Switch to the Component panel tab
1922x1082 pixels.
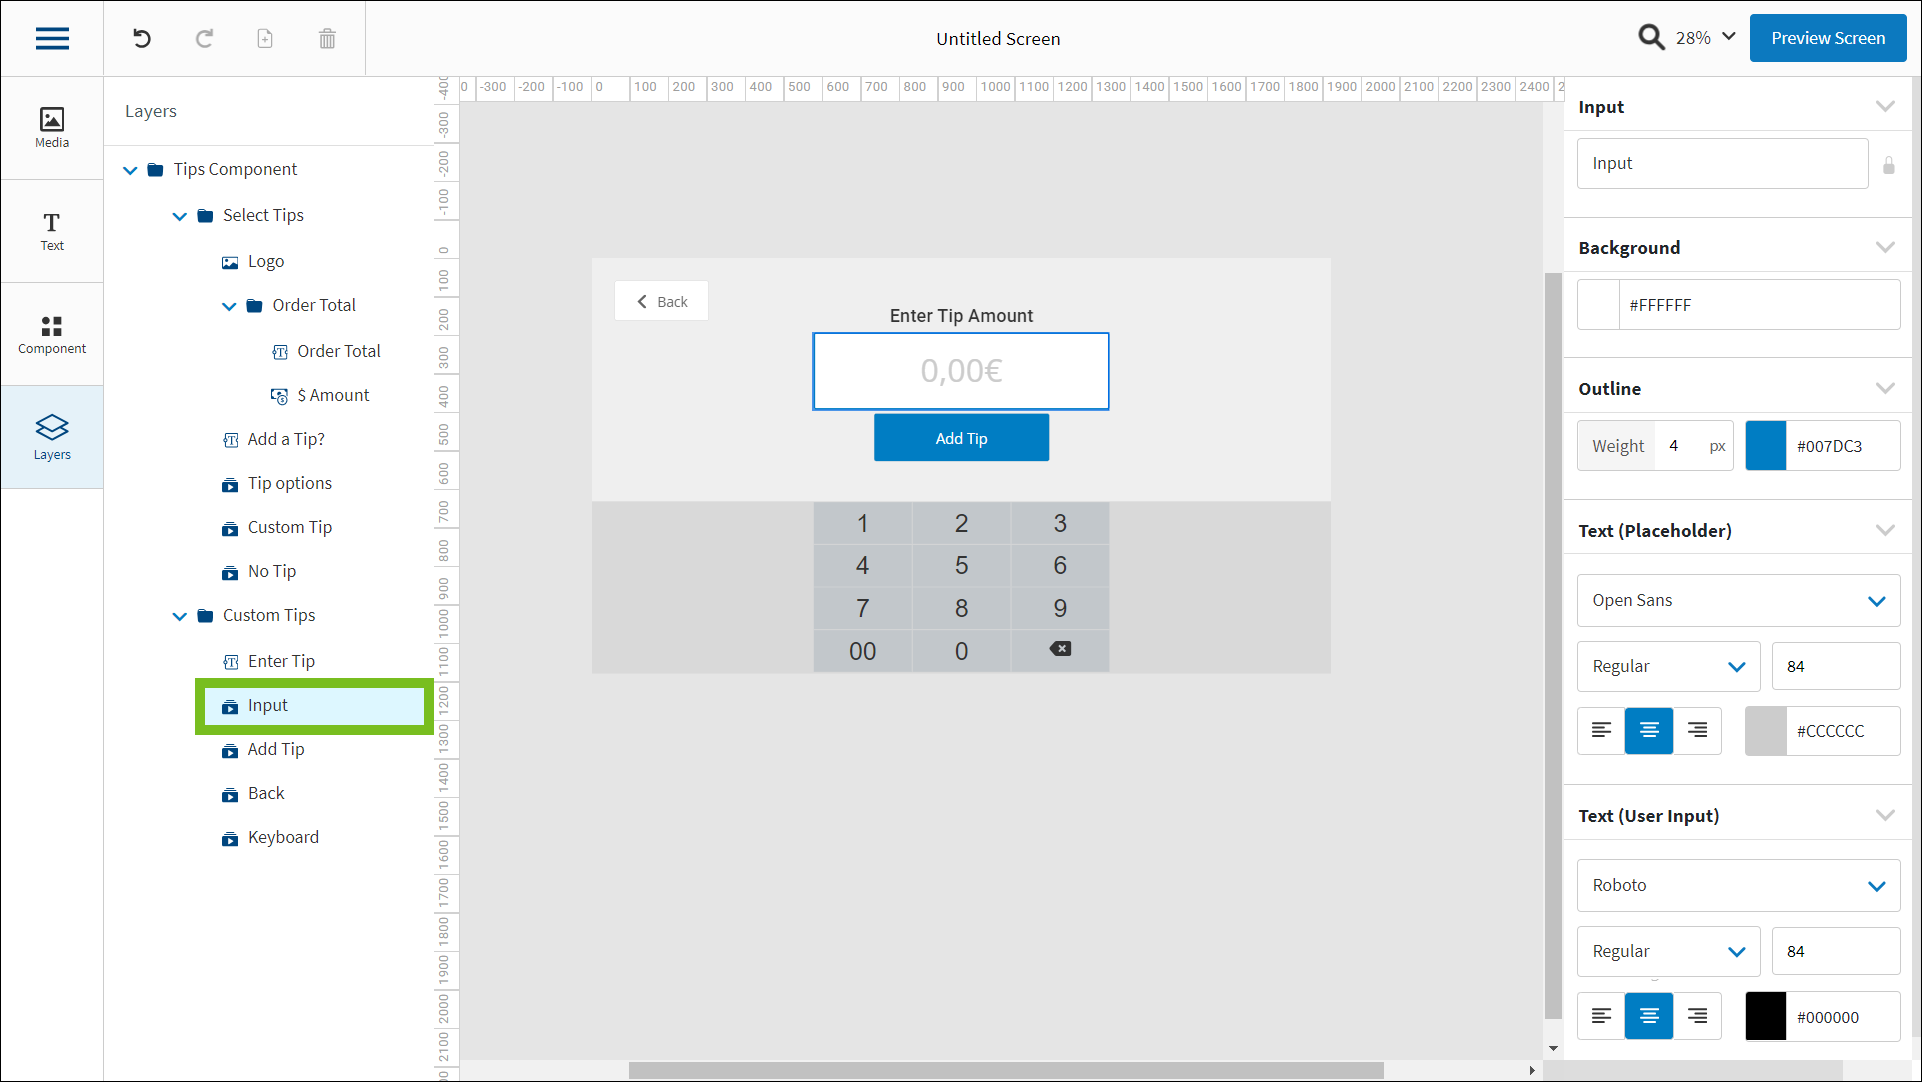coord(52,334)
